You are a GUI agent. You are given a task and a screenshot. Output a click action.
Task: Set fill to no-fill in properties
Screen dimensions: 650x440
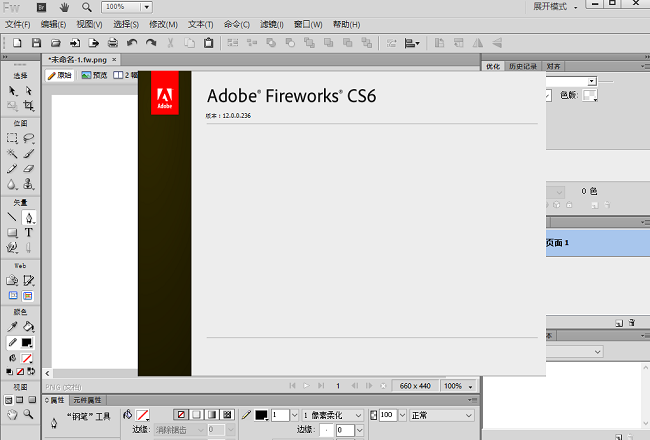(143, 414)
